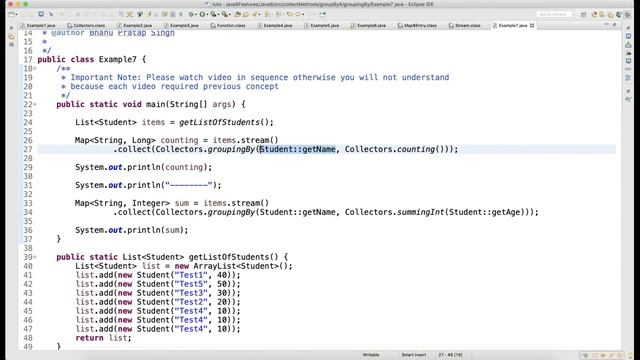This screenshot has width=640, height=360.
Task: Click the leftmost icon in bottom-right status tray
Action: tap(585, 355)
